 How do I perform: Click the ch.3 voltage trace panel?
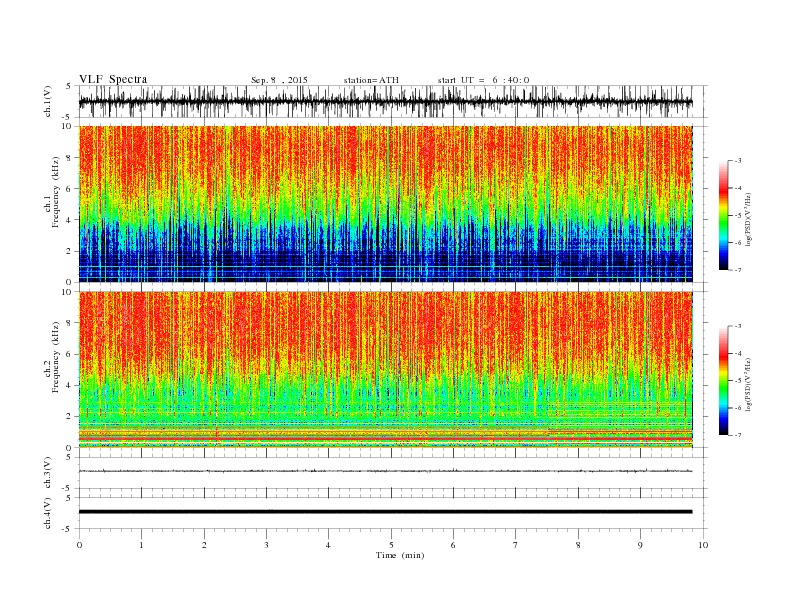pos(392,473)
